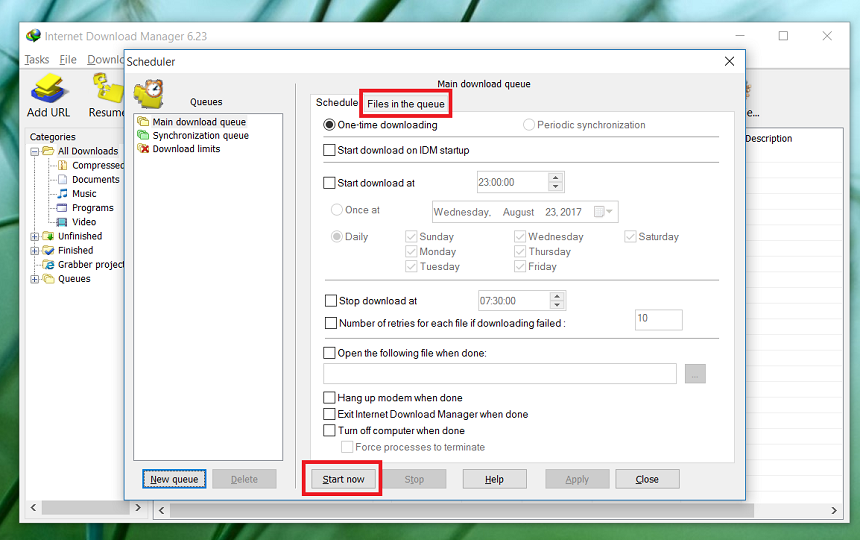Check the Stop download at box
Image resolution: width=860 pixels, height=540 pixels.
click(331, 300)
